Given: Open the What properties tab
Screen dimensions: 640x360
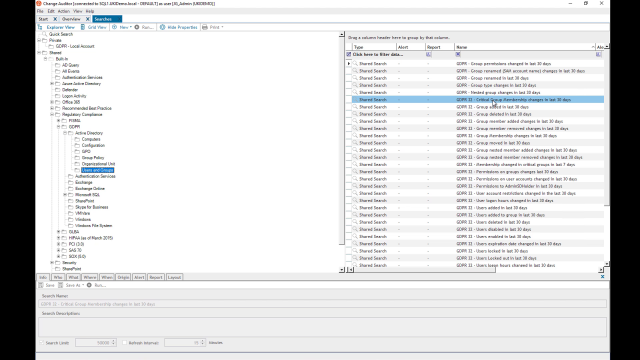Looking at the screenshot, I should (x=73, y=278).
